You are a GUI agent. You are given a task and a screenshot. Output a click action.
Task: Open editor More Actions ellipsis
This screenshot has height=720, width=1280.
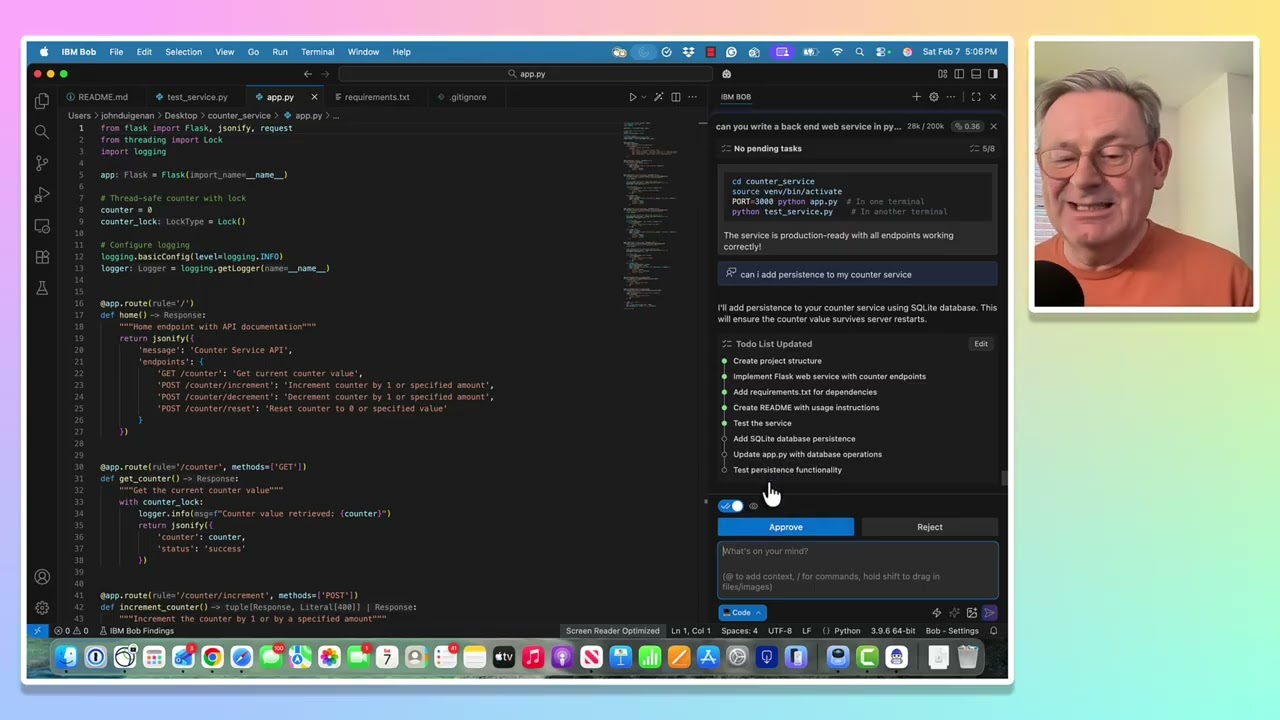692,97
